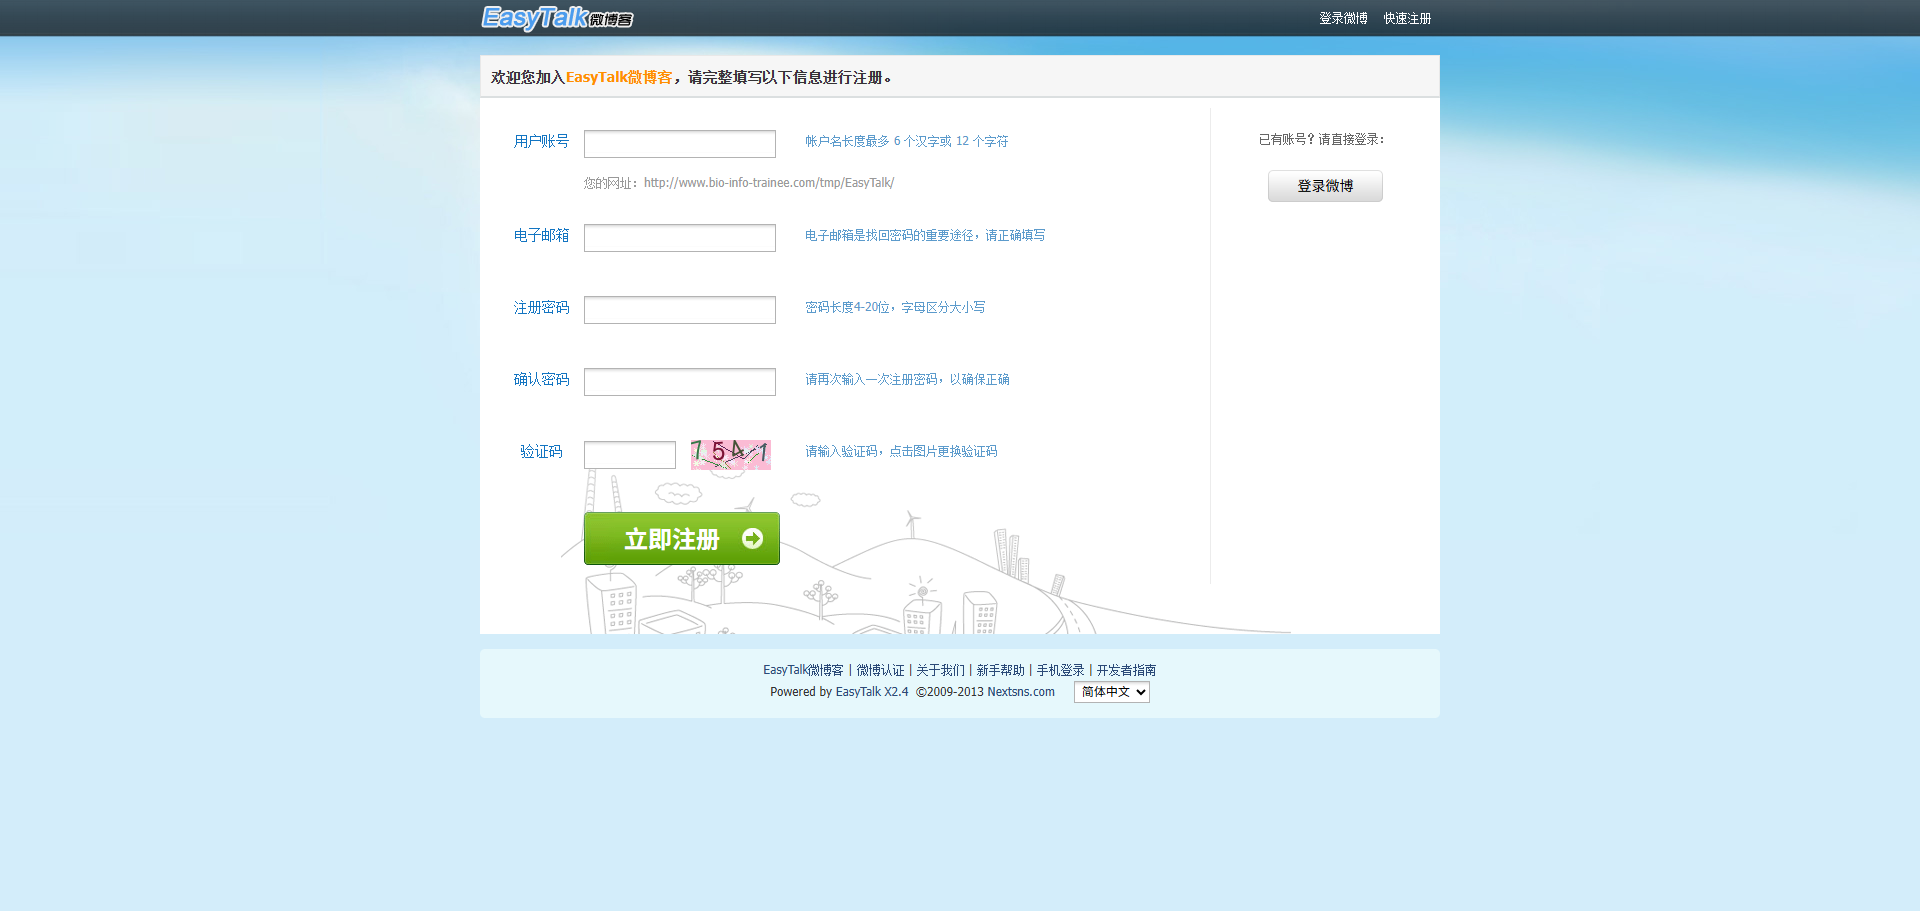The width and height of the screenshot is (1920, 911).
Task: Open the 登录微博 link in top navigation
Action: click(x=1342, y=18)
